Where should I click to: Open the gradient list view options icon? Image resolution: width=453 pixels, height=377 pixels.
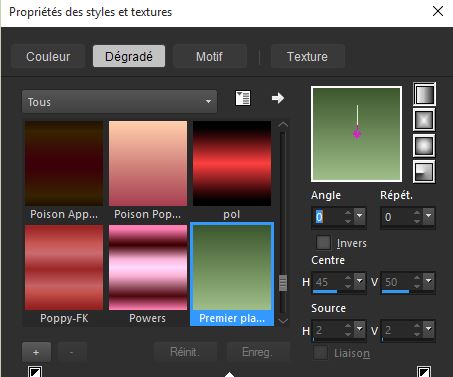[243, 98]
